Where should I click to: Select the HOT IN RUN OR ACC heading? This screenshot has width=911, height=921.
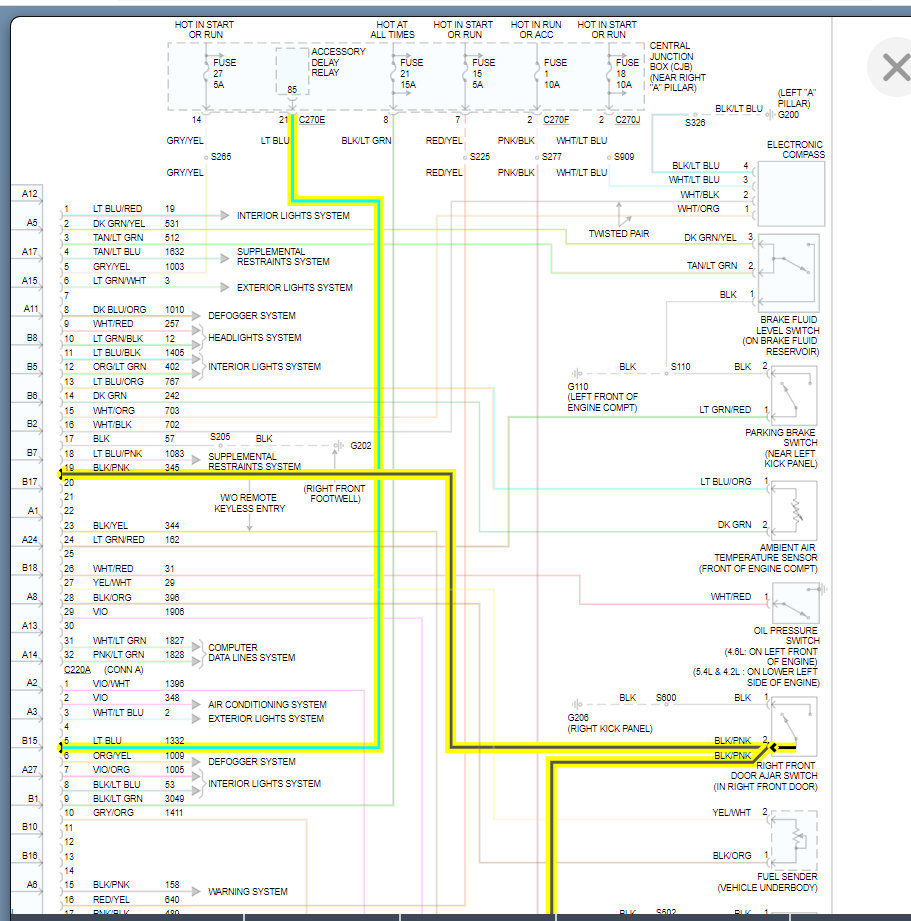pos(536,29)
